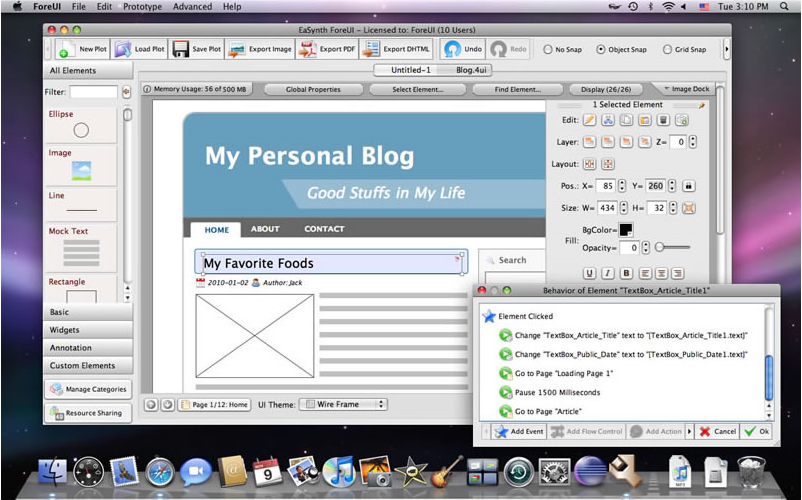This screenshot has width=802, height=500.
Task: Click the Global Properties button
Action: (x=313, y=89)
